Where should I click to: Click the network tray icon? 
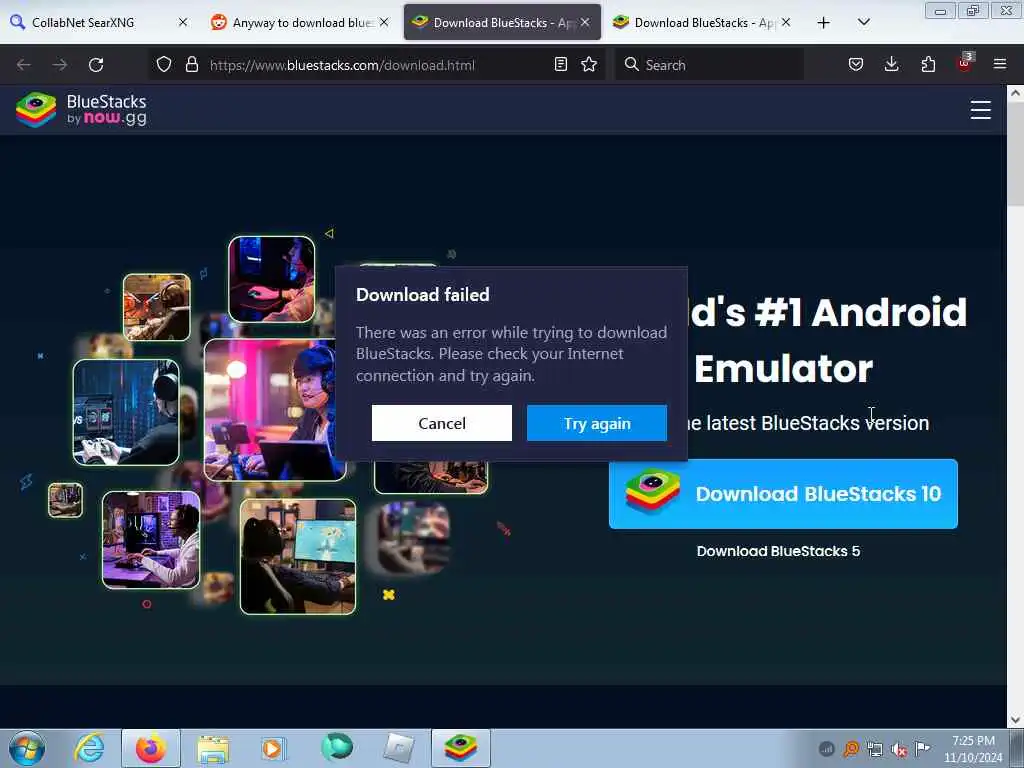(x=874, y=749)
